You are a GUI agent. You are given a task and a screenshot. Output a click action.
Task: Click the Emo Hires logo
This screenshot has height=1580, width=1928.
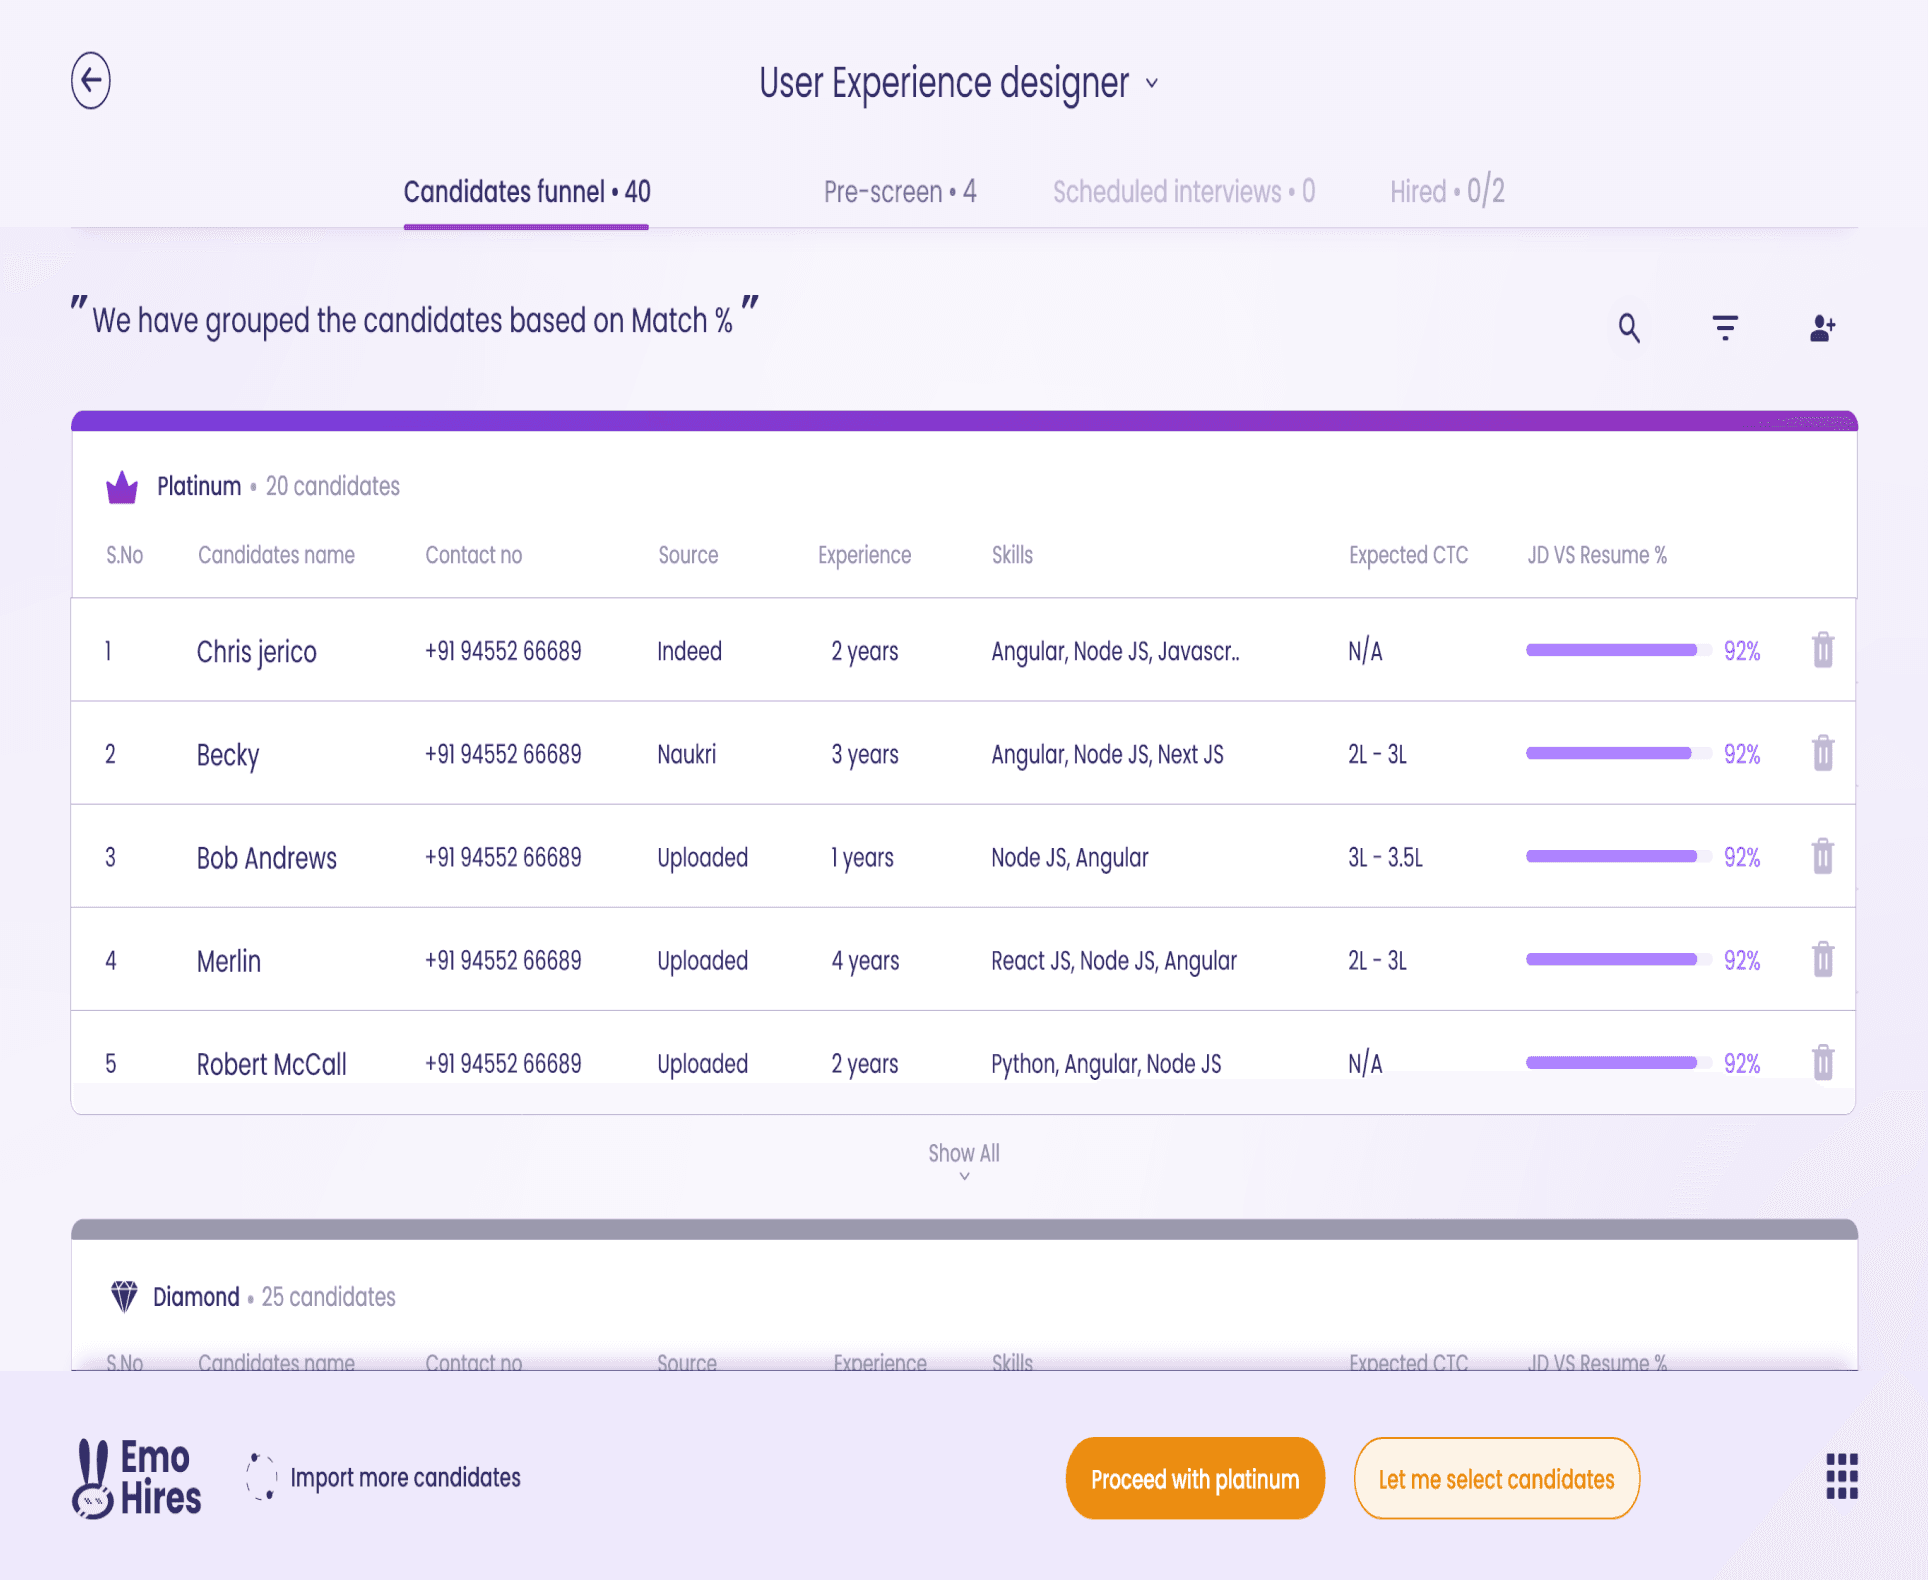(x=137, y=1478)
